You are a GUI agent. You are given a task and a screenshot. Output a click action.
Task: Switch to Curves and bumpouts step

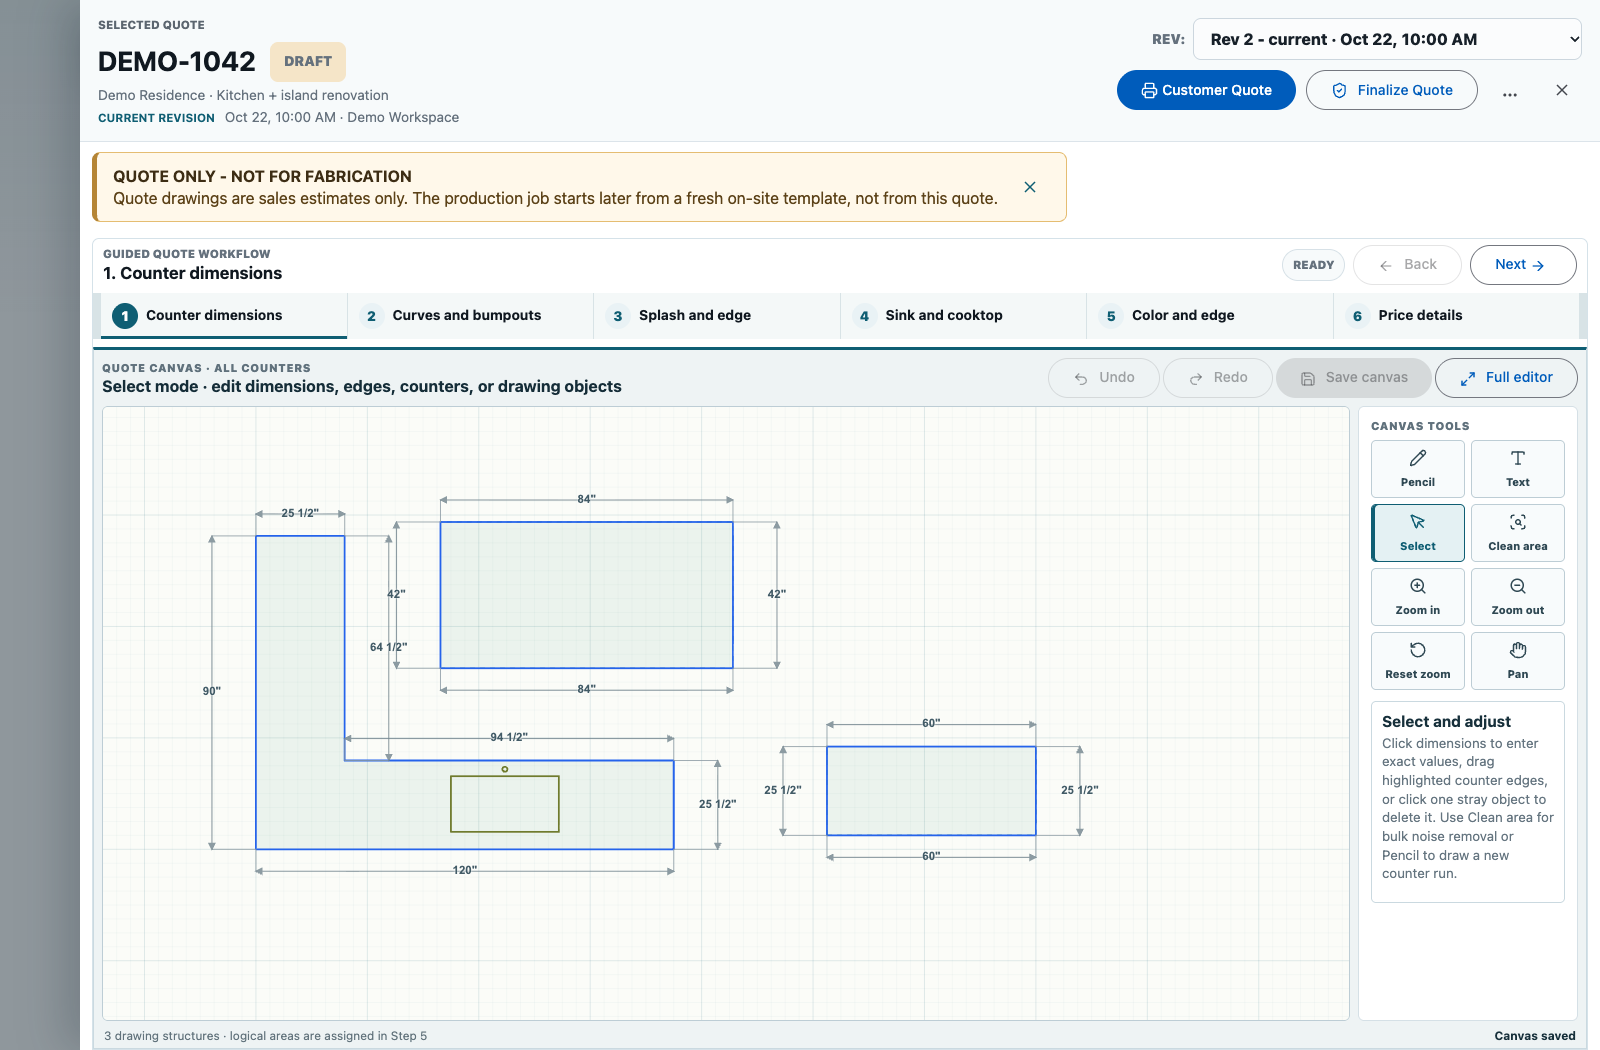point(470,316)
